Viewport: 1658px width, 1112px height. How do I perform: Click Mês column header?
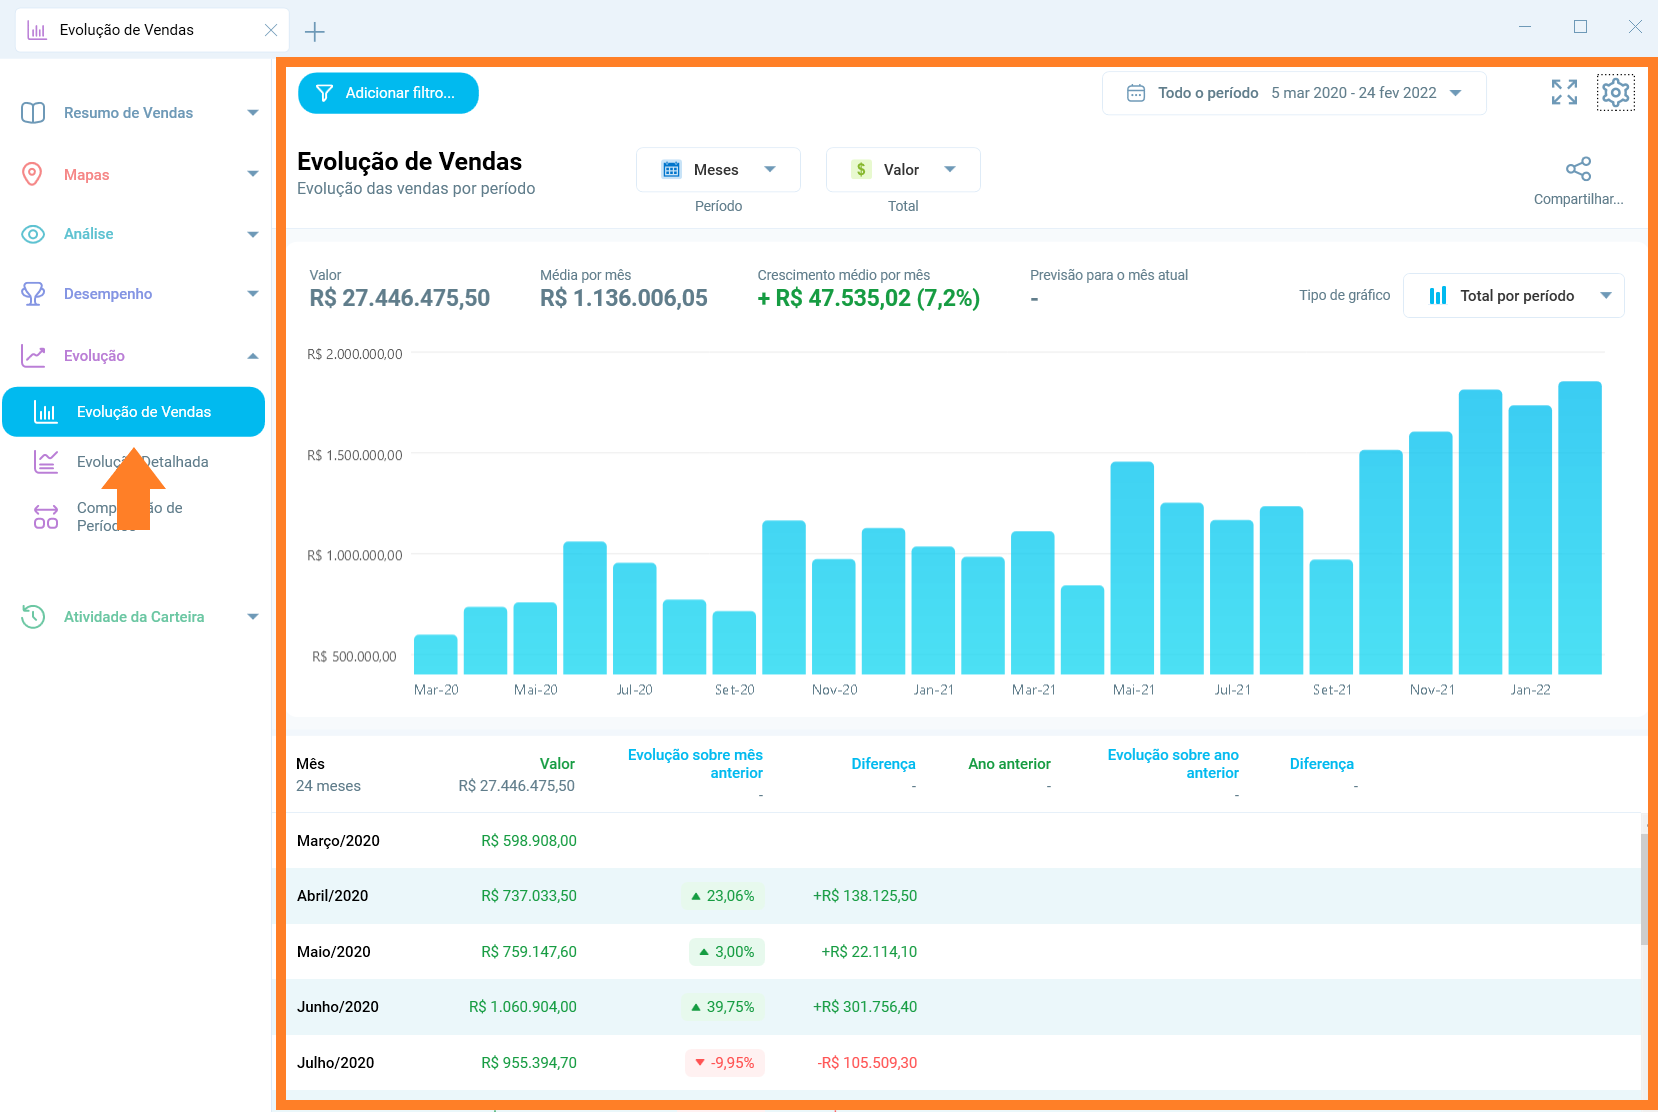click(x=310, y=763)
